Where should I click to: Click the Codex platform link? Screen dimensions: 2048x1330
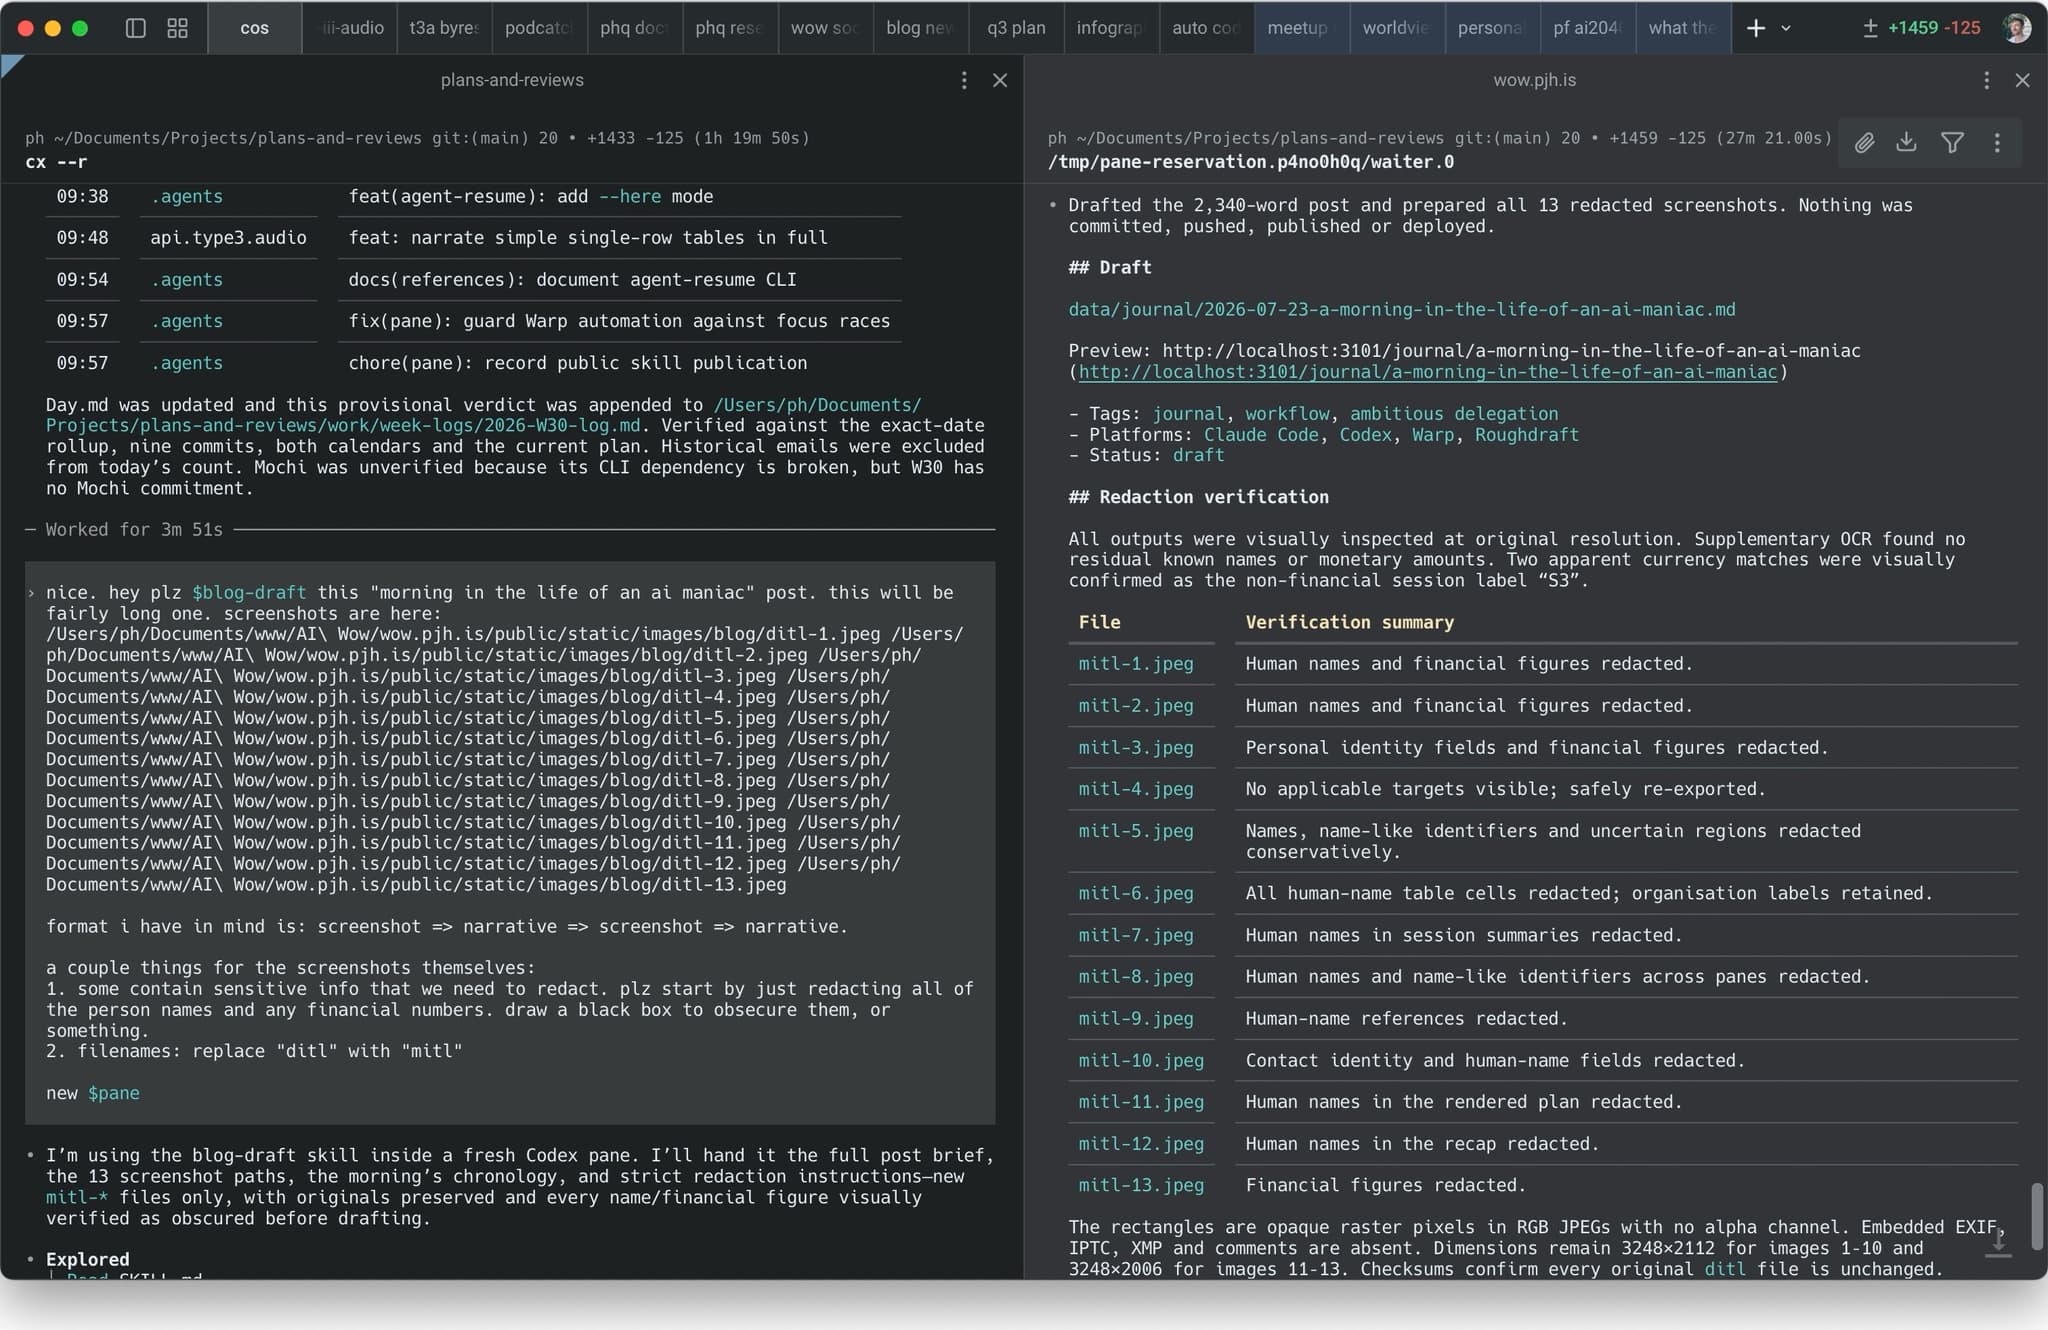tap(1365, 434)
